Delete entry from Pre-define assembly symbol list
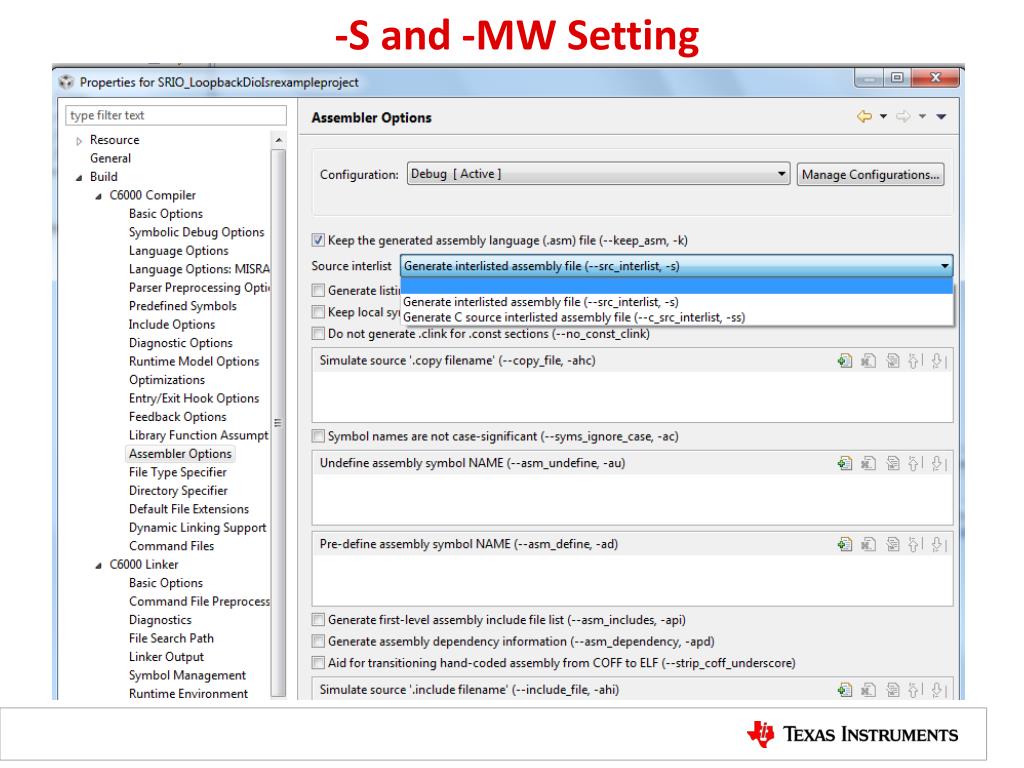 (x=868, y=544)
